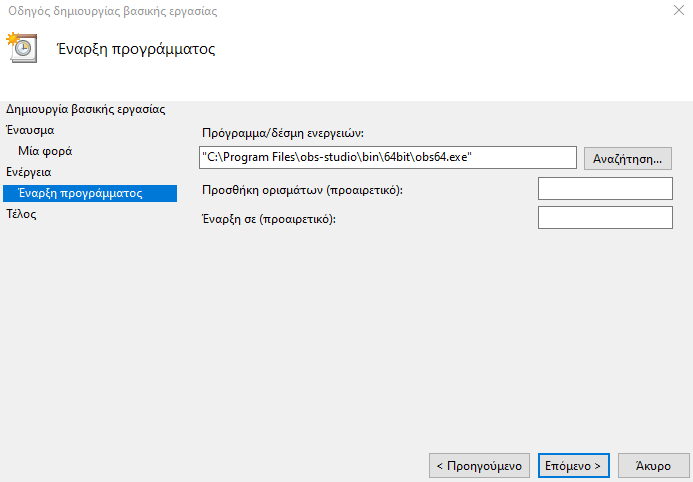
Task: Go back with Προηγούμενο button
Action: coord(479,466)
